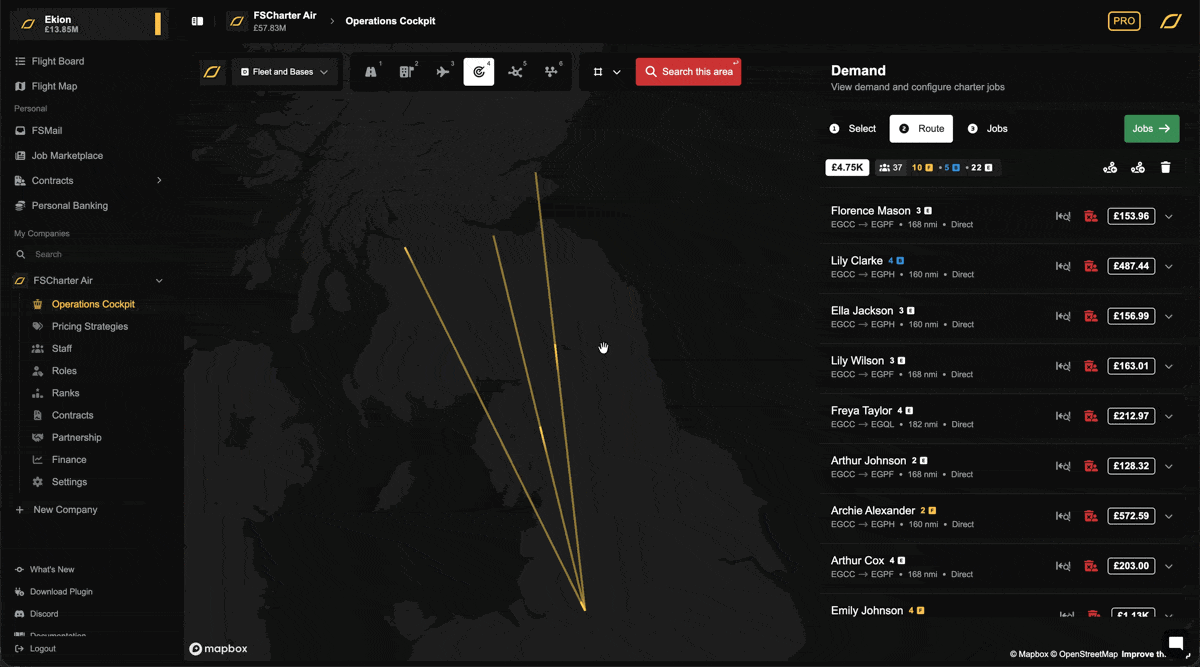The height and width of the screenshot is (667, 1200).
Task: Click the target demand mode icon
Action: pos(479,72)
